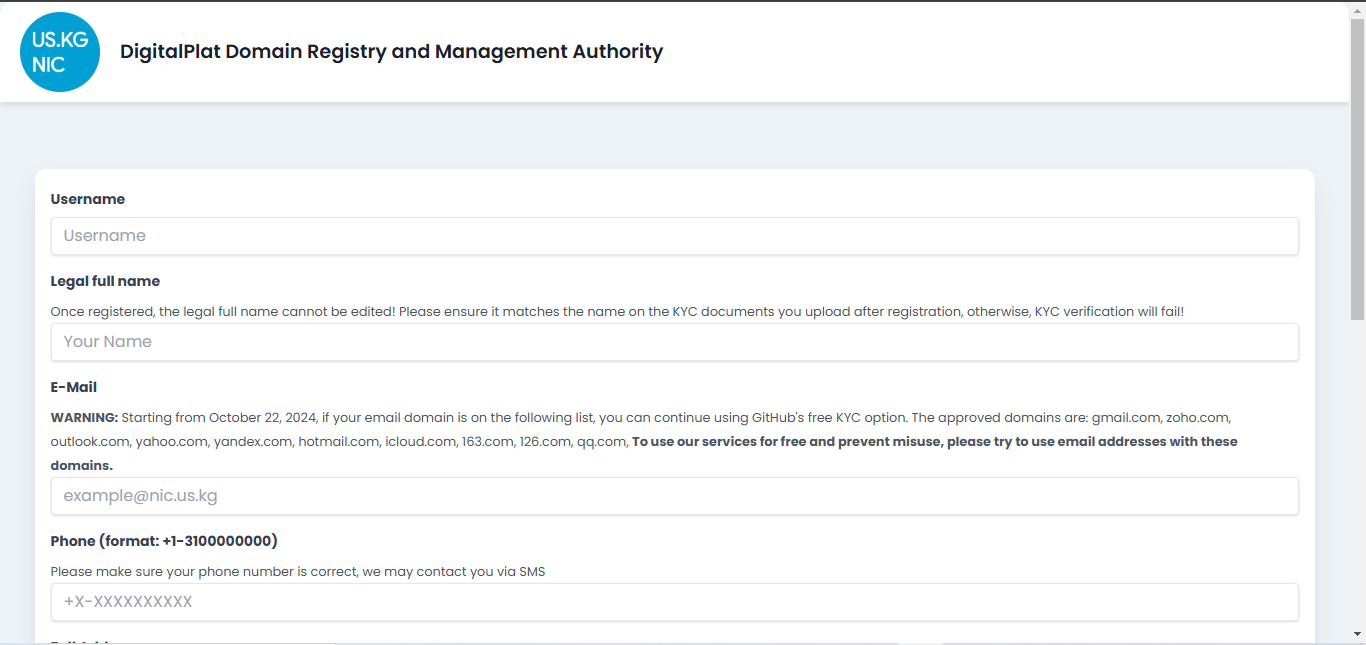The width and height of the screenshot is (1366, 645).
Task: Select the example@nic.us.kg email field
Action: point(674,496)
